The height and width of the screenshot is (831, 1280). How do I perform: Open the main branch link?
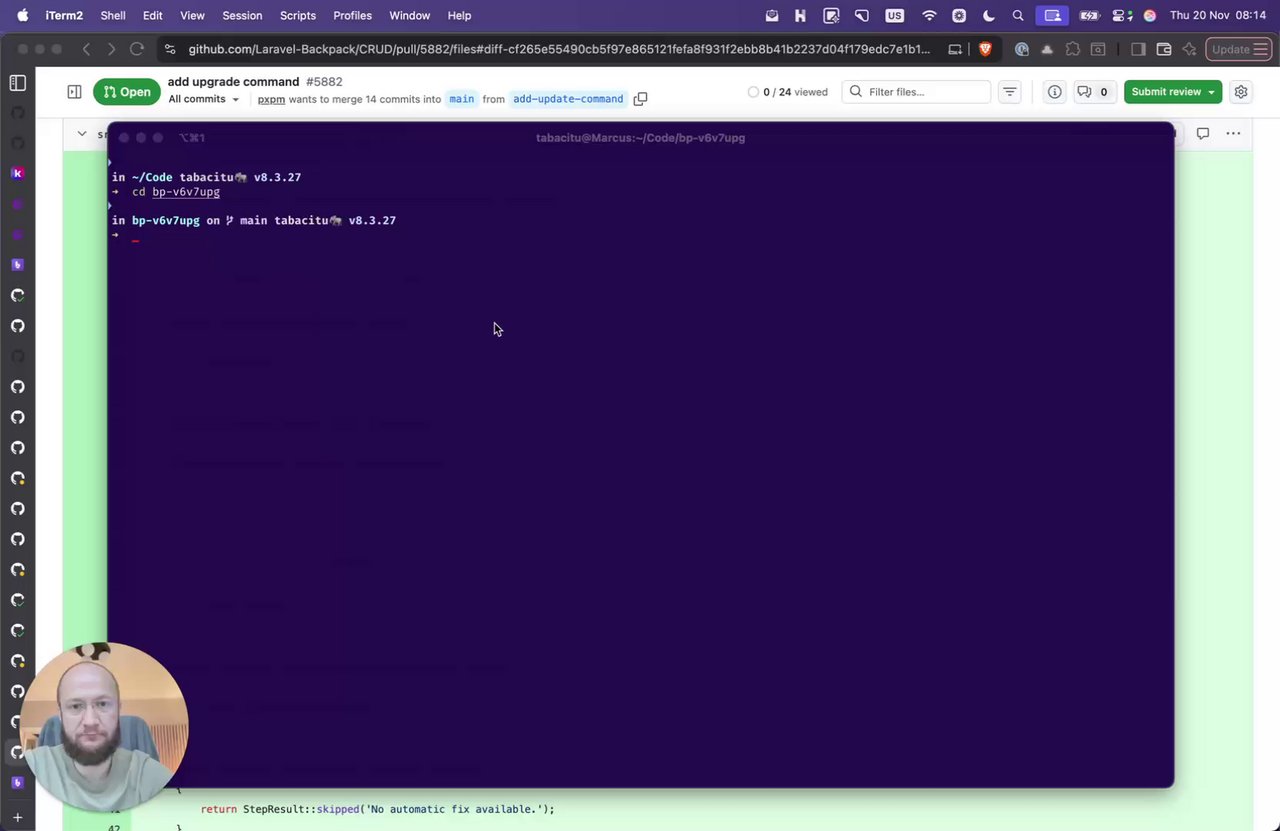point(462,99)
